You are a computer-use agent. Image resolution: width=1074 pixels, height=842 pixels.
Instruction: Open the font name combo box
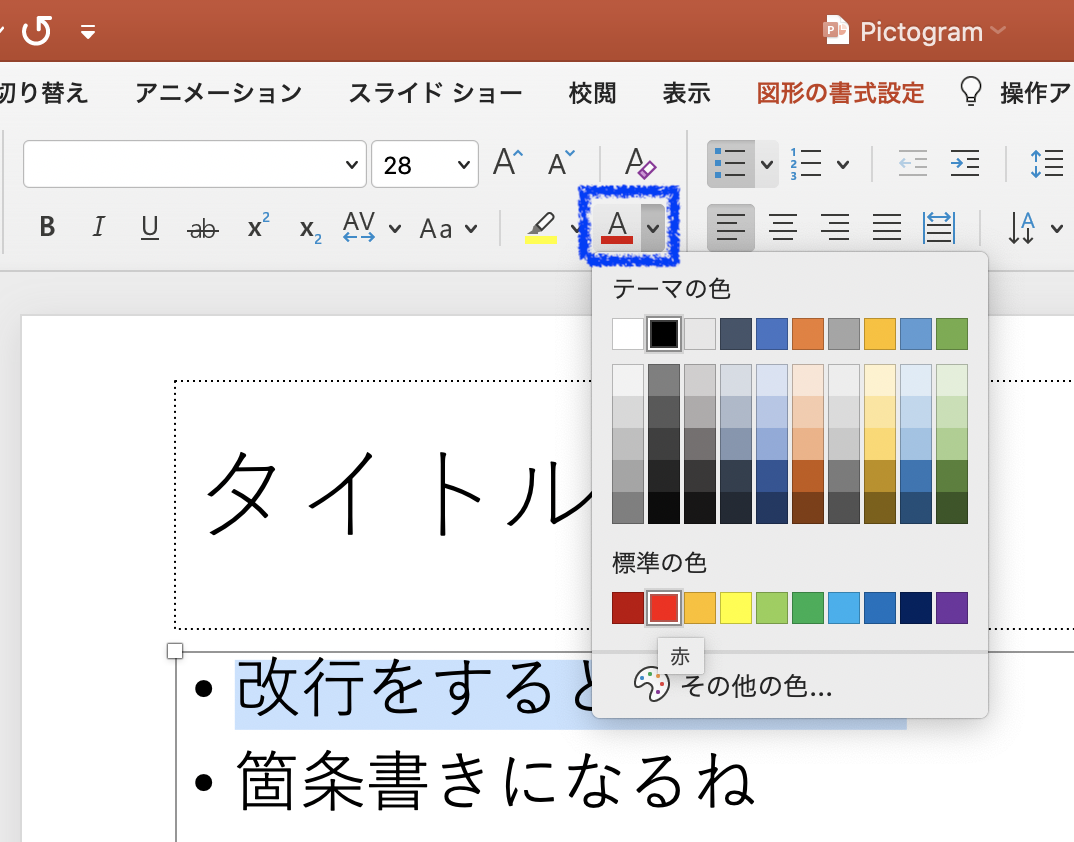[x=195, y=164]
